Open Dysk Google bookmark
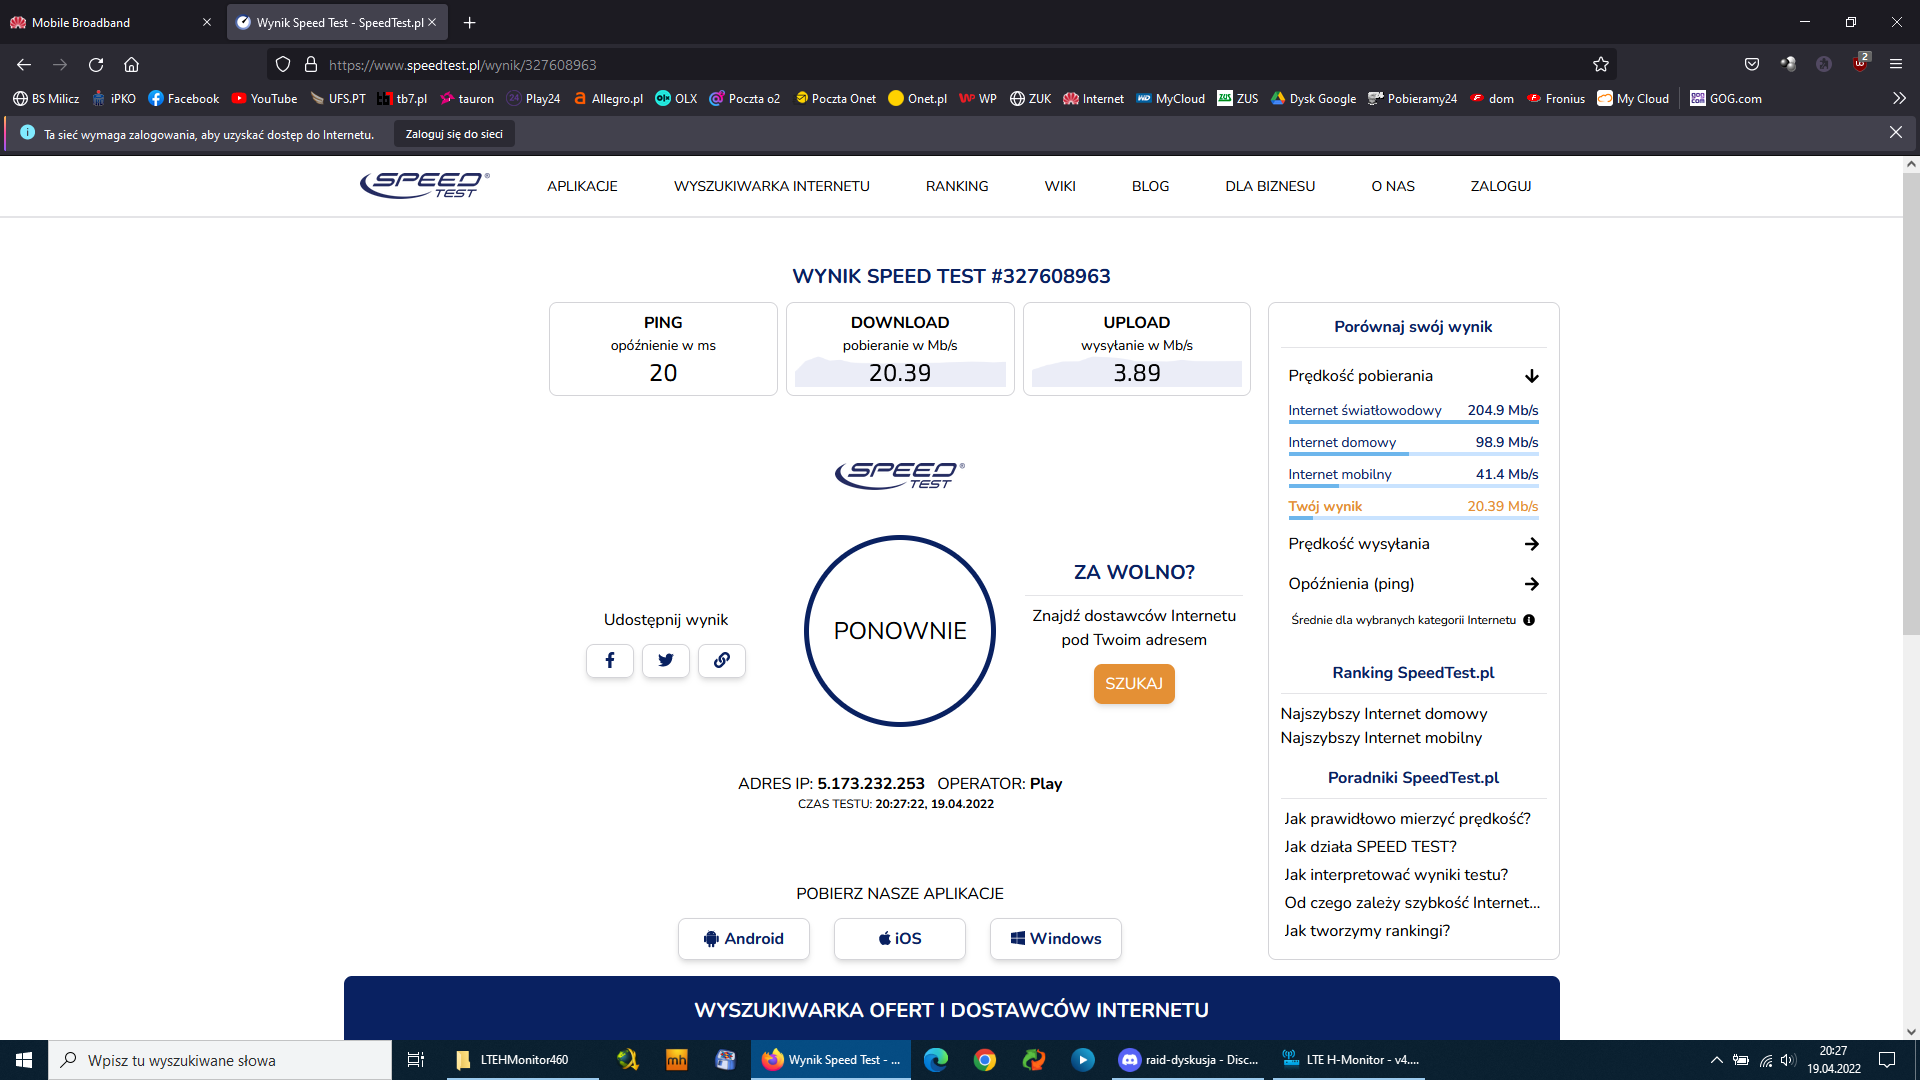 click(1314, 98)
